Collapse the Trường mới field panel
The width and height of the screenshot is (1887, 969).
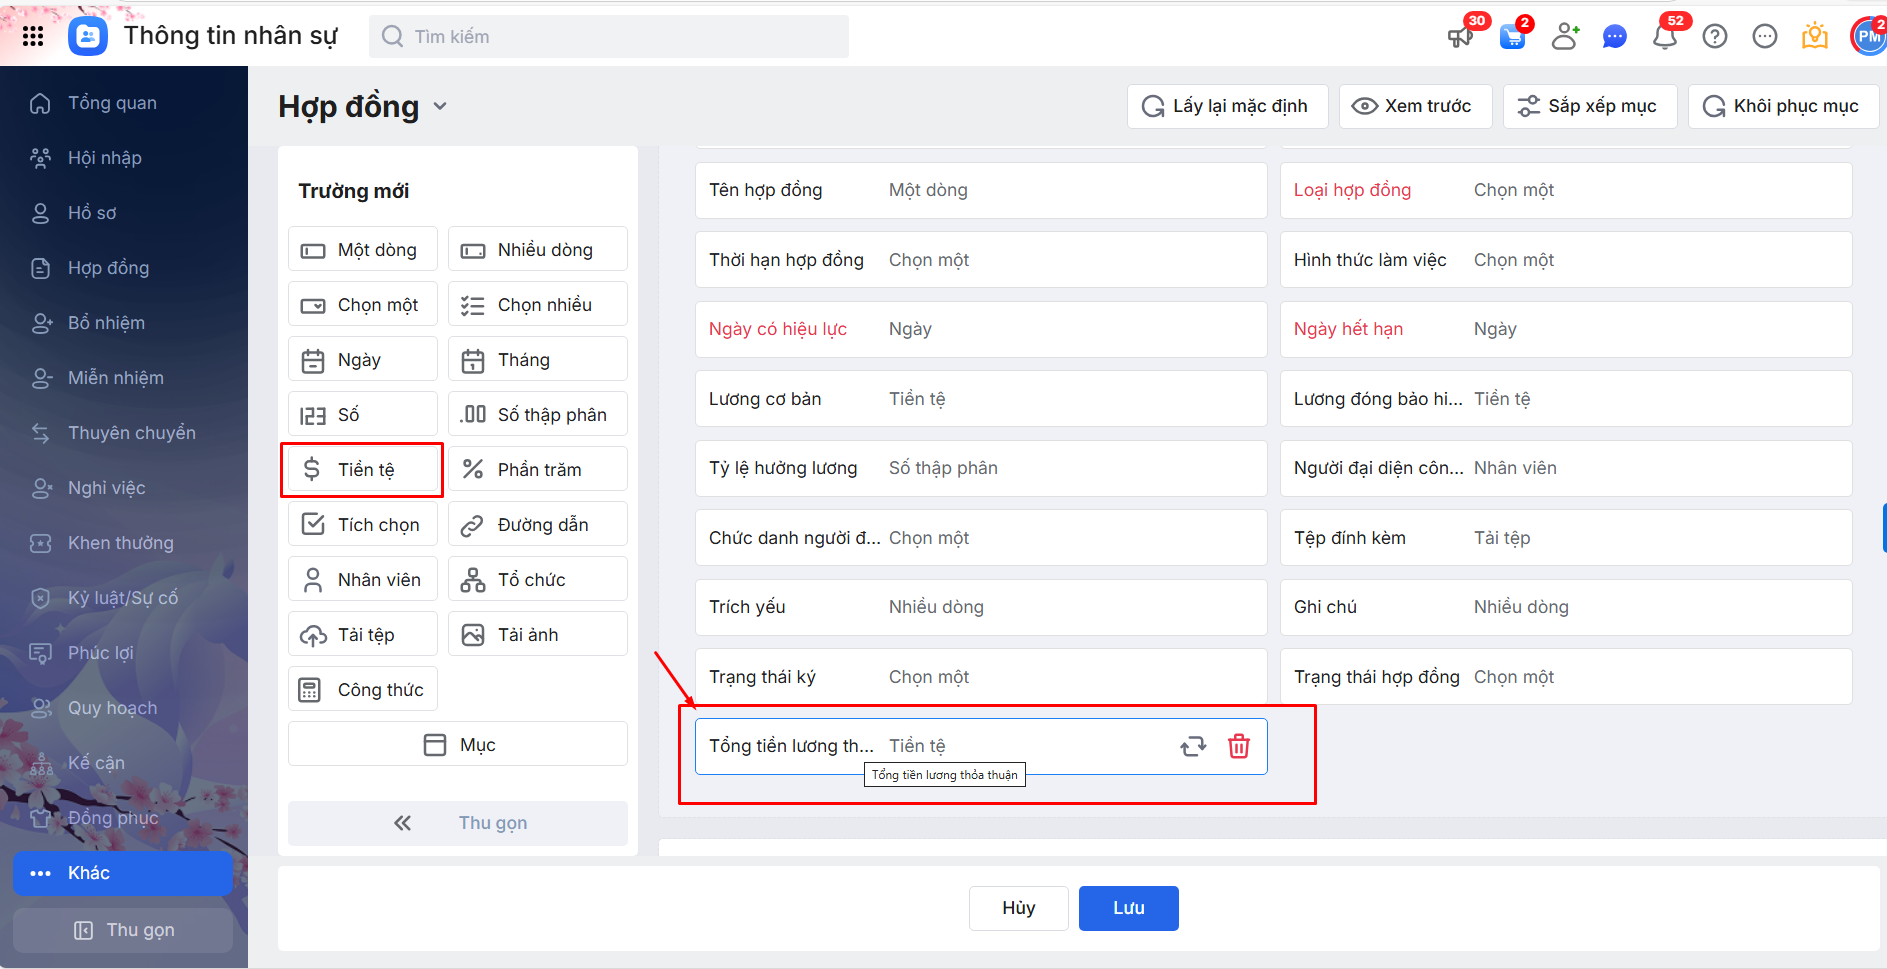pyautogui.click(x=458, y=823)
